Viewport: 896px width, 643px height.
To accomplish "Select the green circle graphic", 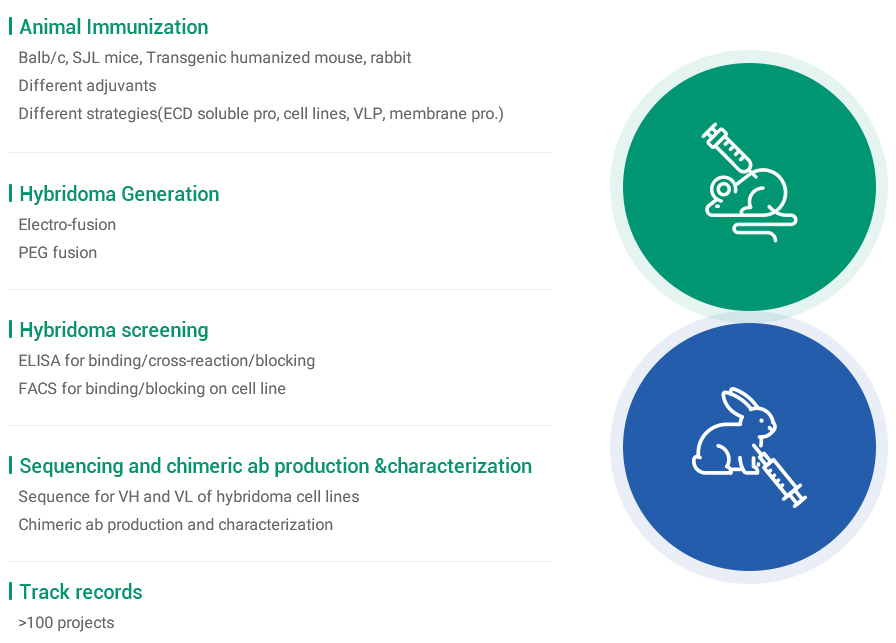I will (x=749, y=187).
